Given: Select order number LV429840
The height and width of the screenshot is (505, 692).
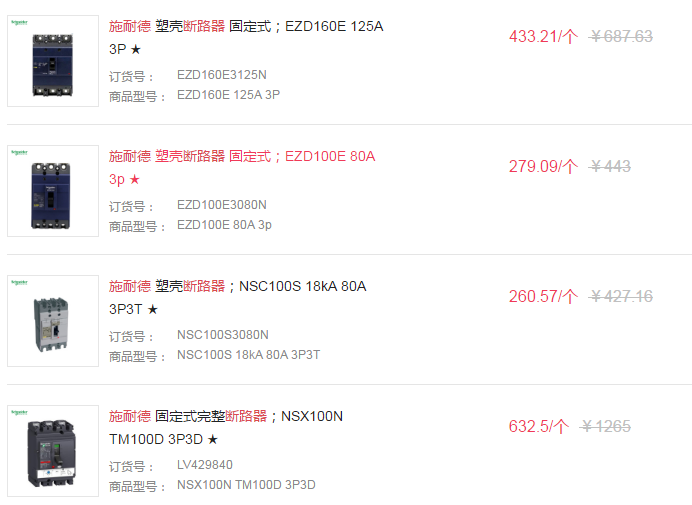Looking at the screenshot, I should click(205, 465).
